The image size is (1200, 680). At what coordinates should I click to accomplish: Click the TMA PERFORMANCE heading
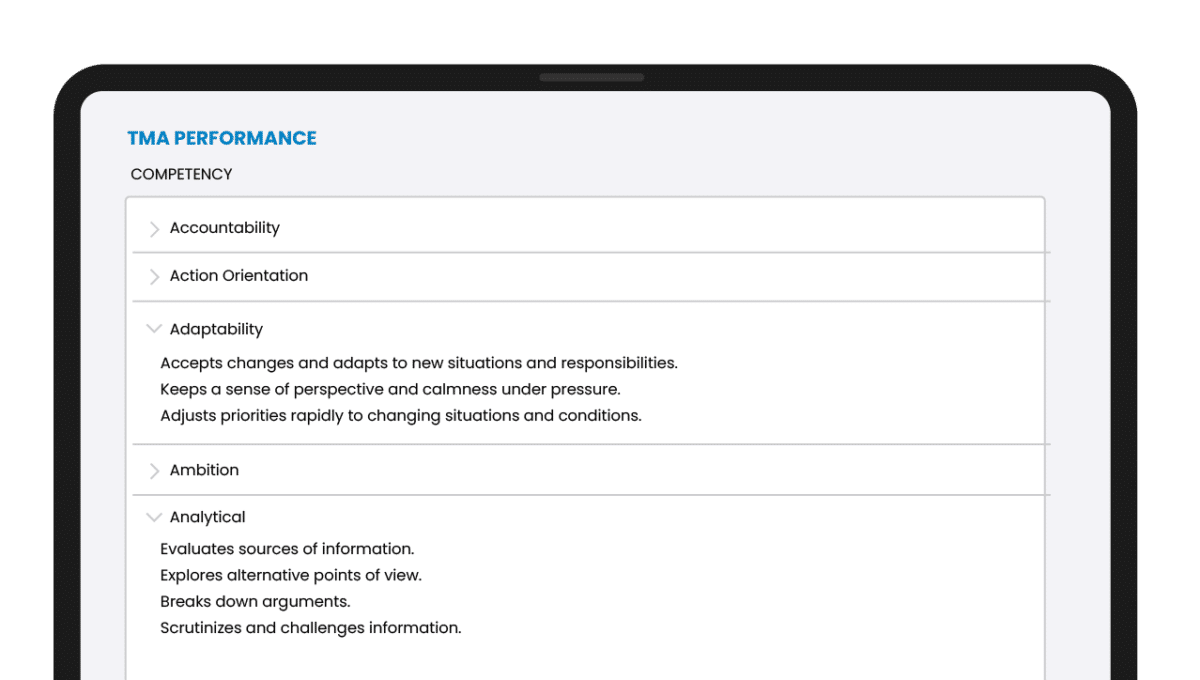click(x=222, y=137)
